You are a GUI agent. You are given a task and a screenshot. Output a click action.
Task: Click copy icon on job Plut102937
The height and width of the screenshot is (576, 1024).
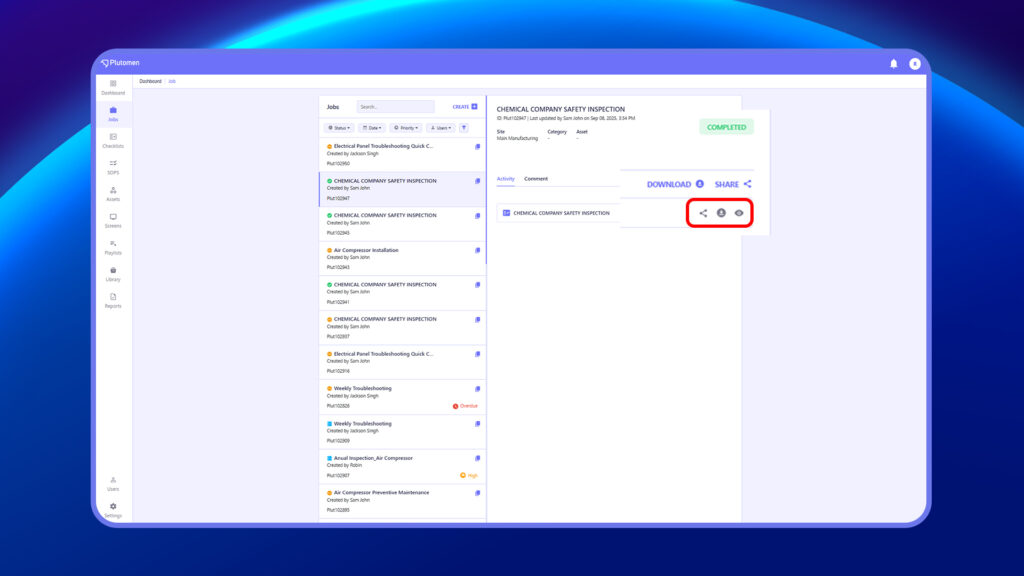point(477,320)
